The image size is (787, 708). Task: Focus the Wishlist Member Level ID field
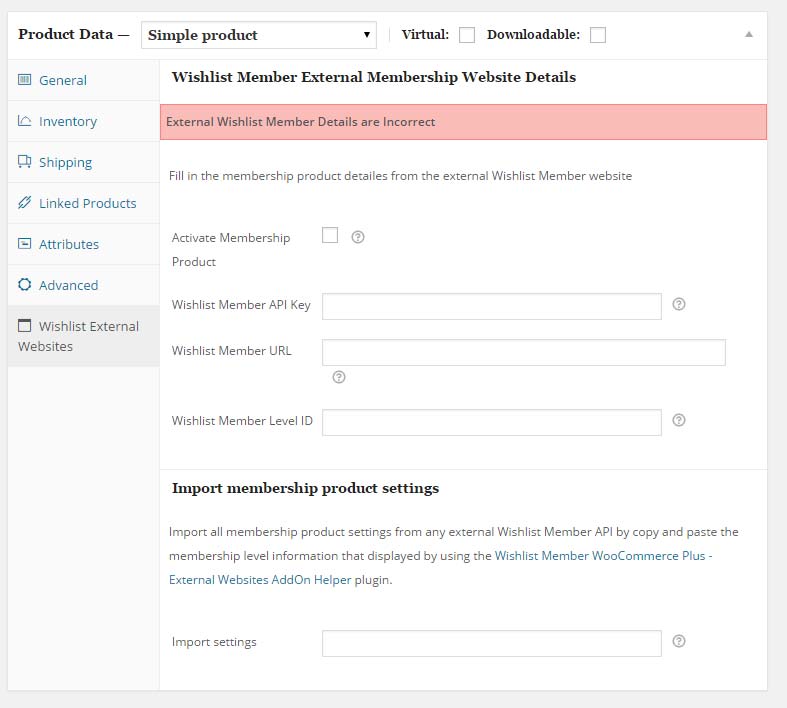point(492,422)
